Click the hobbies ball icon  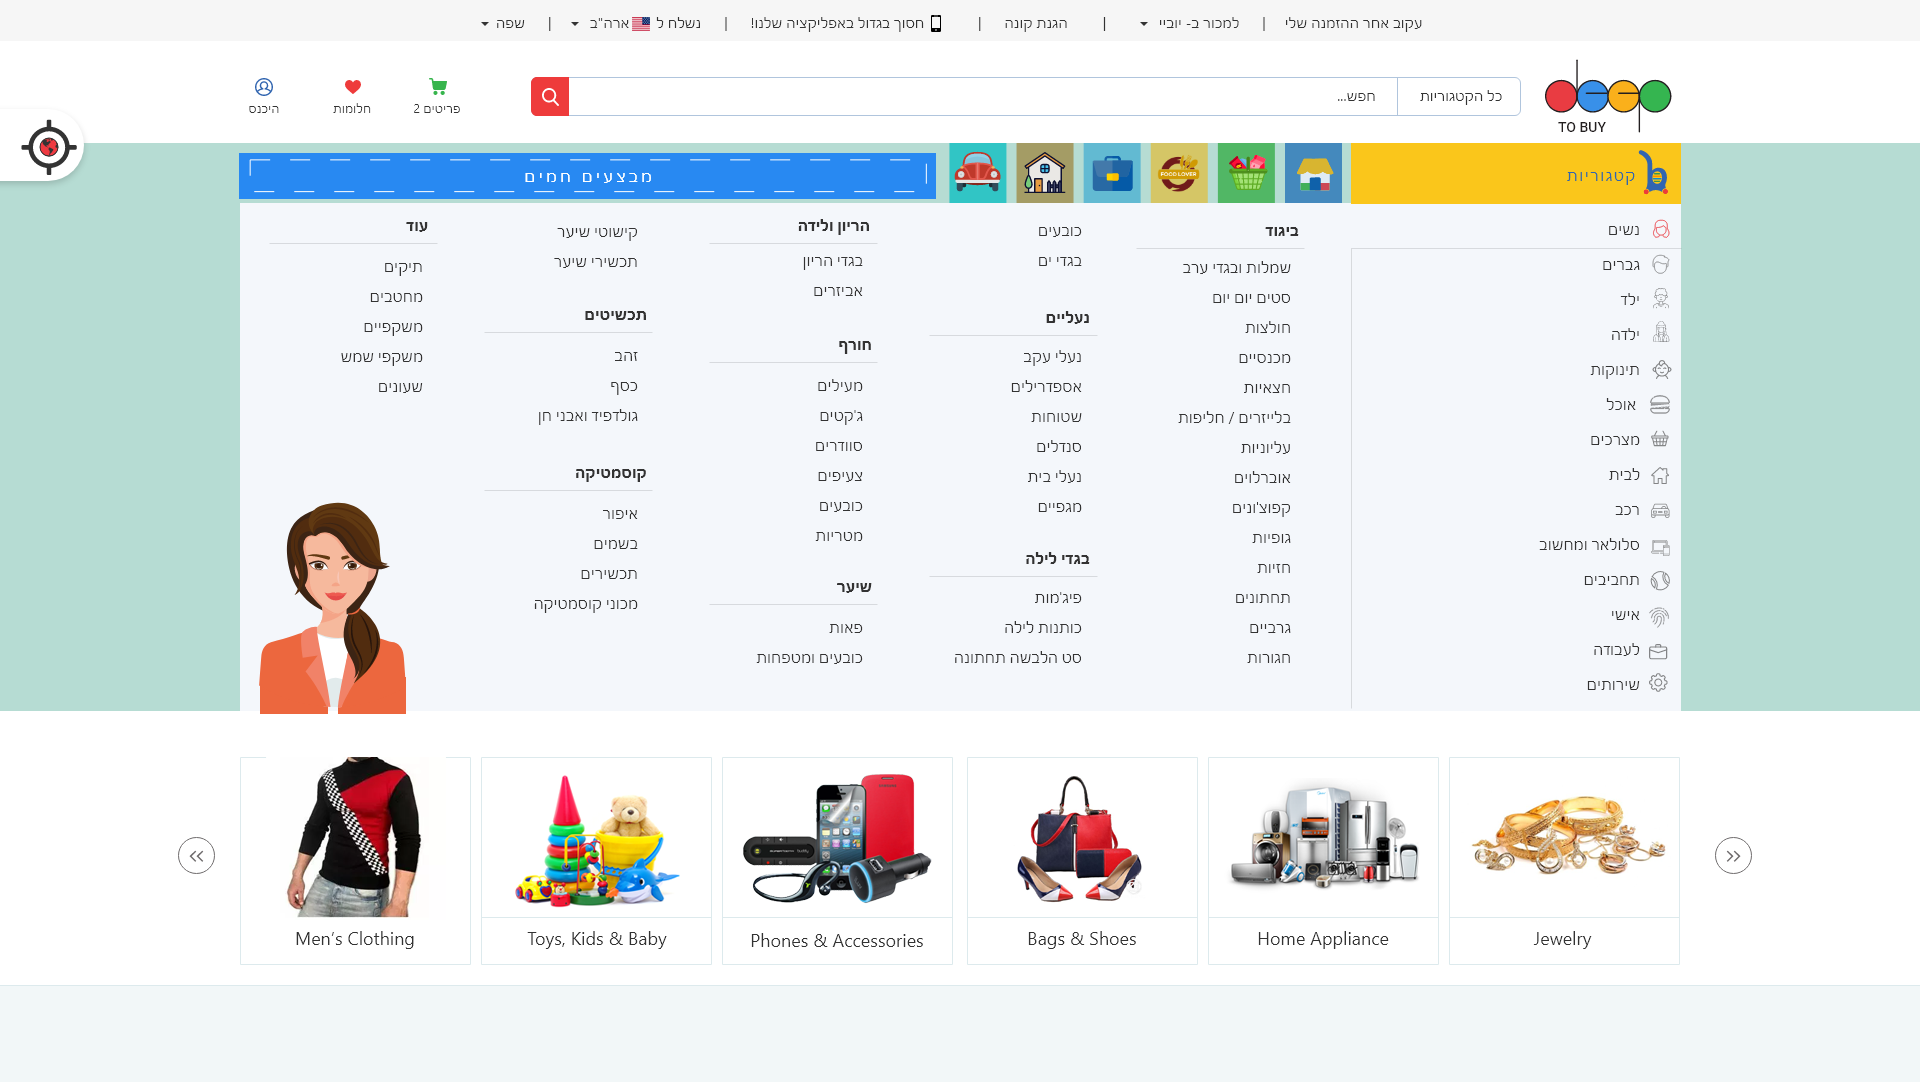1660,580
